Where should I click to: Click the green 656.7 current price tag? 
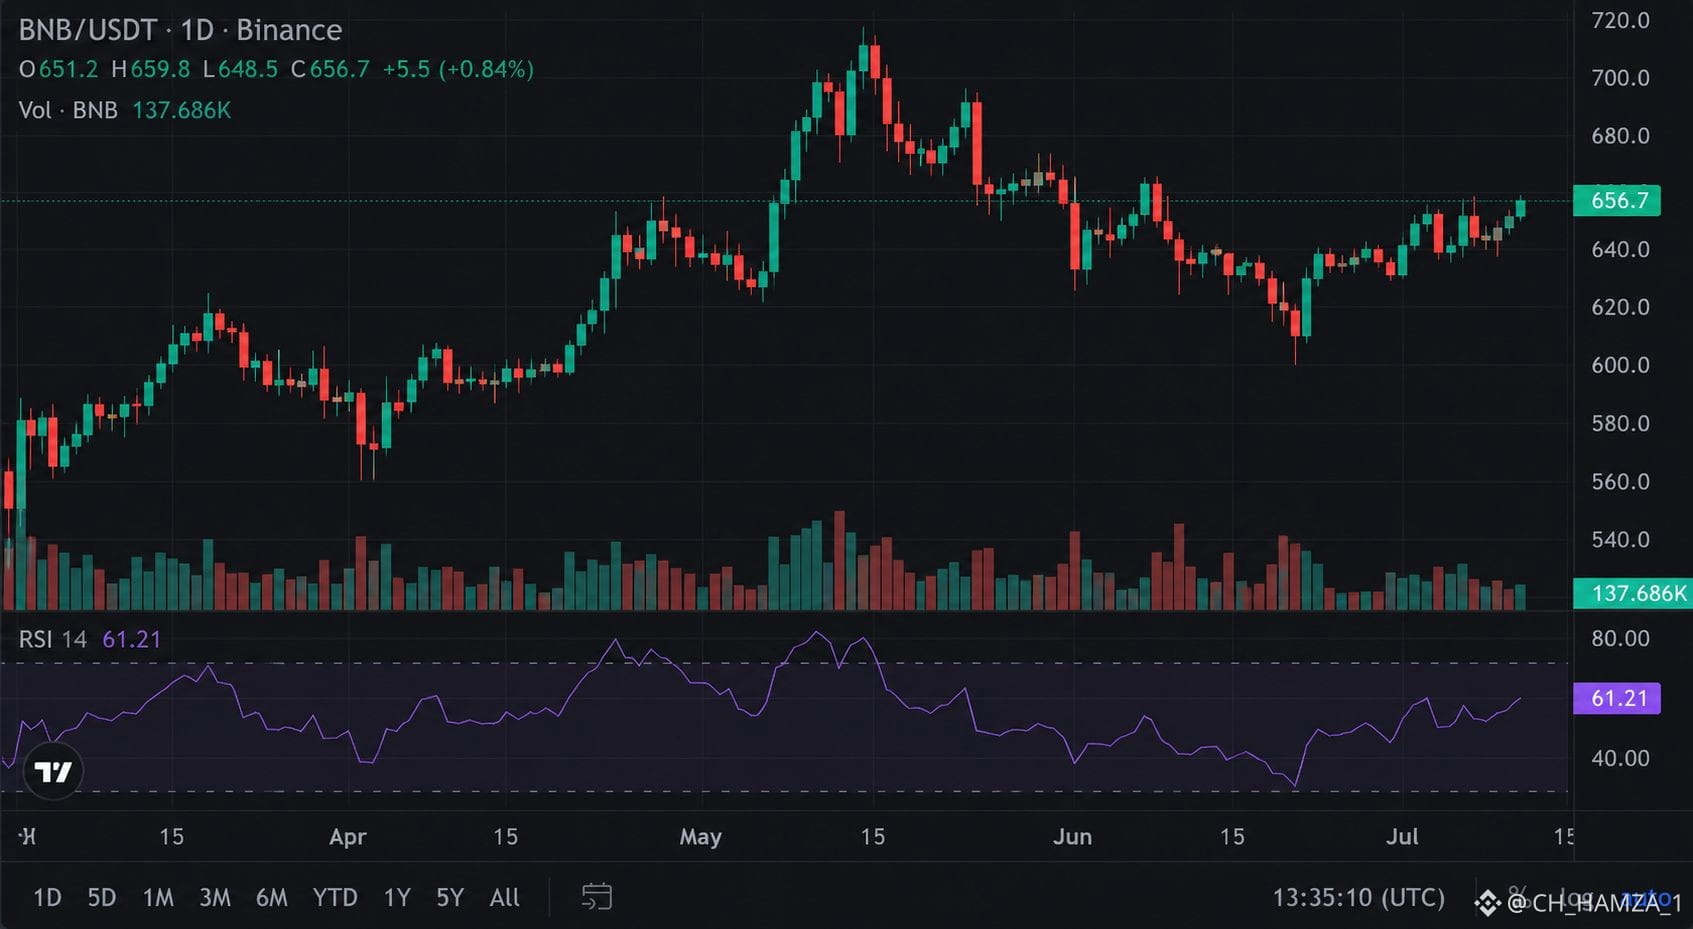click(x=1617, y=200)
